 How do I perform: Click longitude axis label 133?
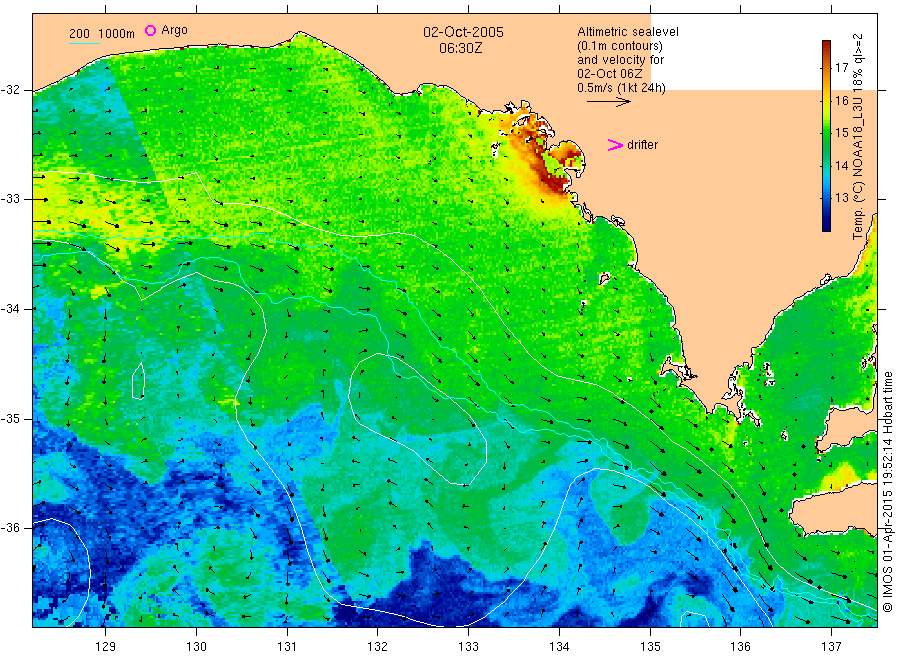468,647
